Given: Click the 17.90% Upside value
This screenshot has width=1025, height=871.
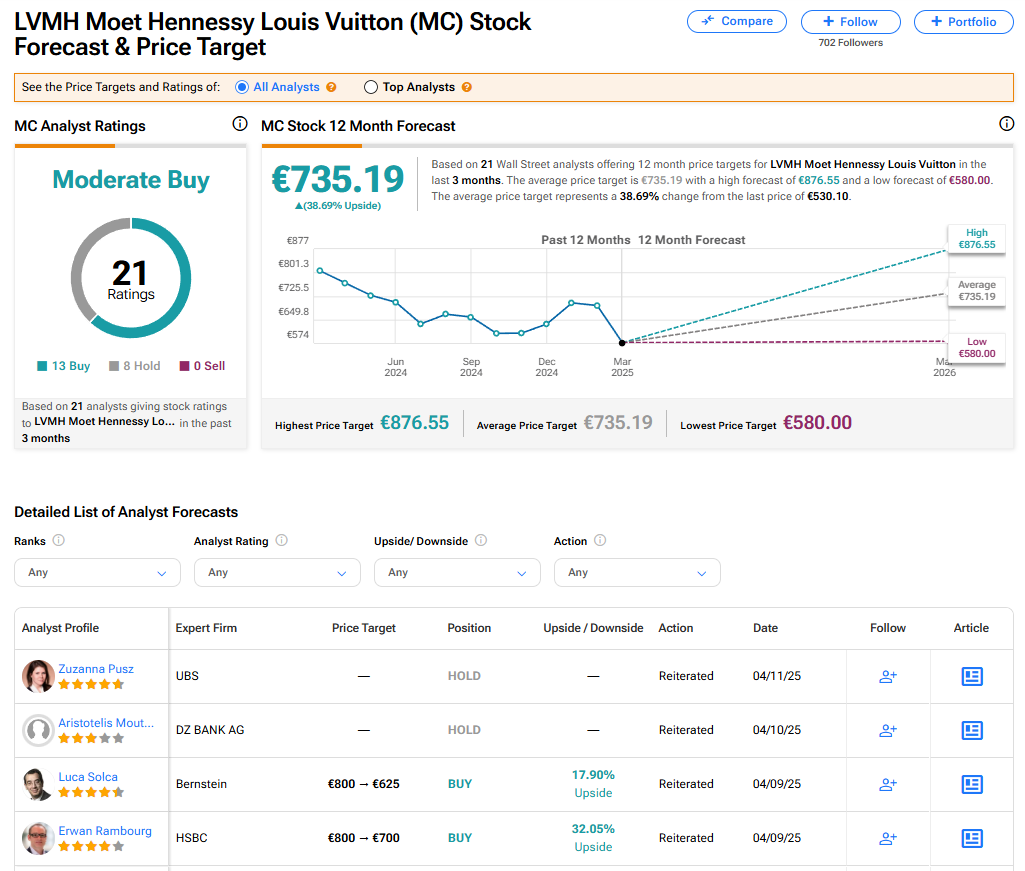Looking at the screenshot, I should (x=593, y=783).
